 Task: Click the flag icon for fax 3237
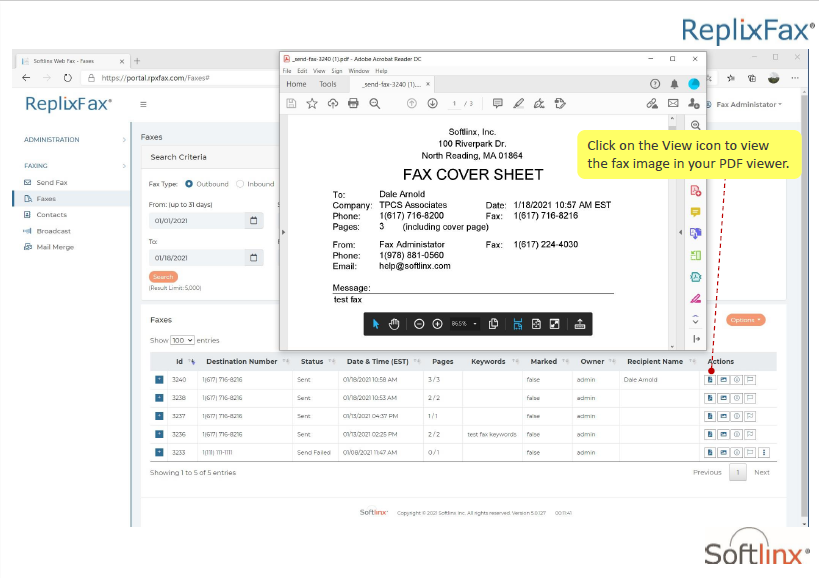tap(751, 415)
